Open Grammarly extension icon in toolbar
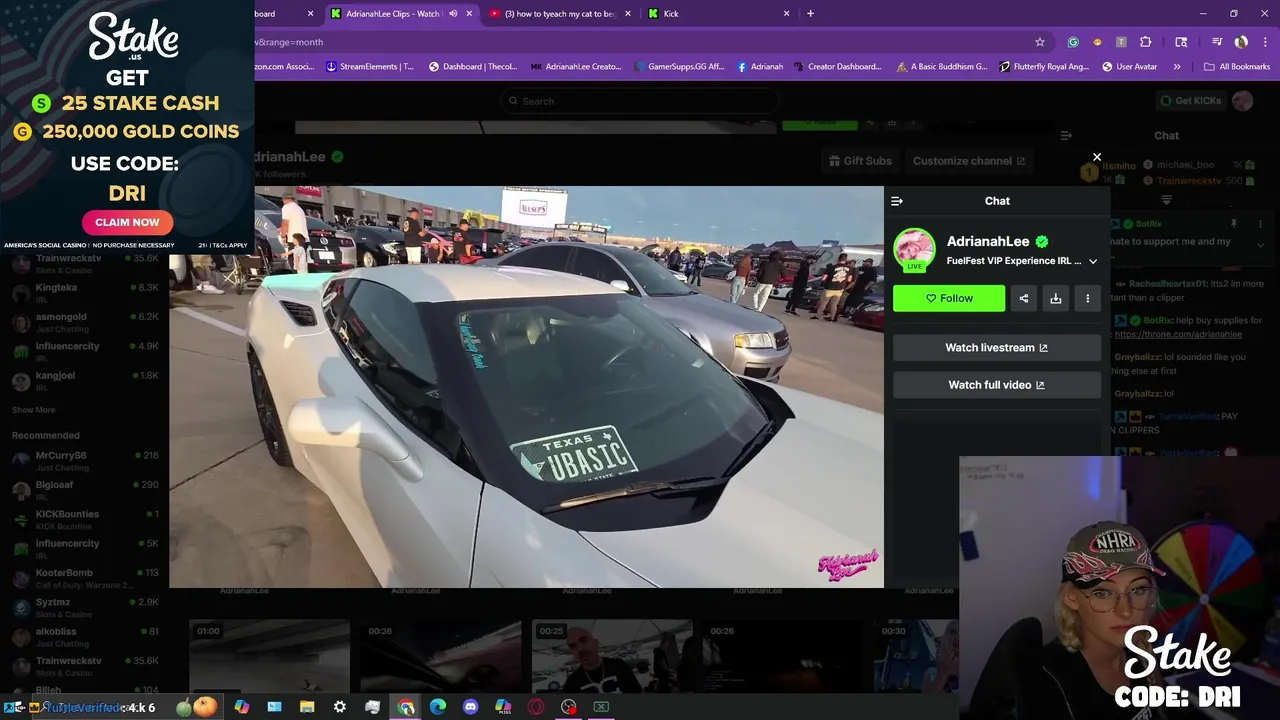Image resolution: width=1280 pixels, height=720 pixels. 1073,42
